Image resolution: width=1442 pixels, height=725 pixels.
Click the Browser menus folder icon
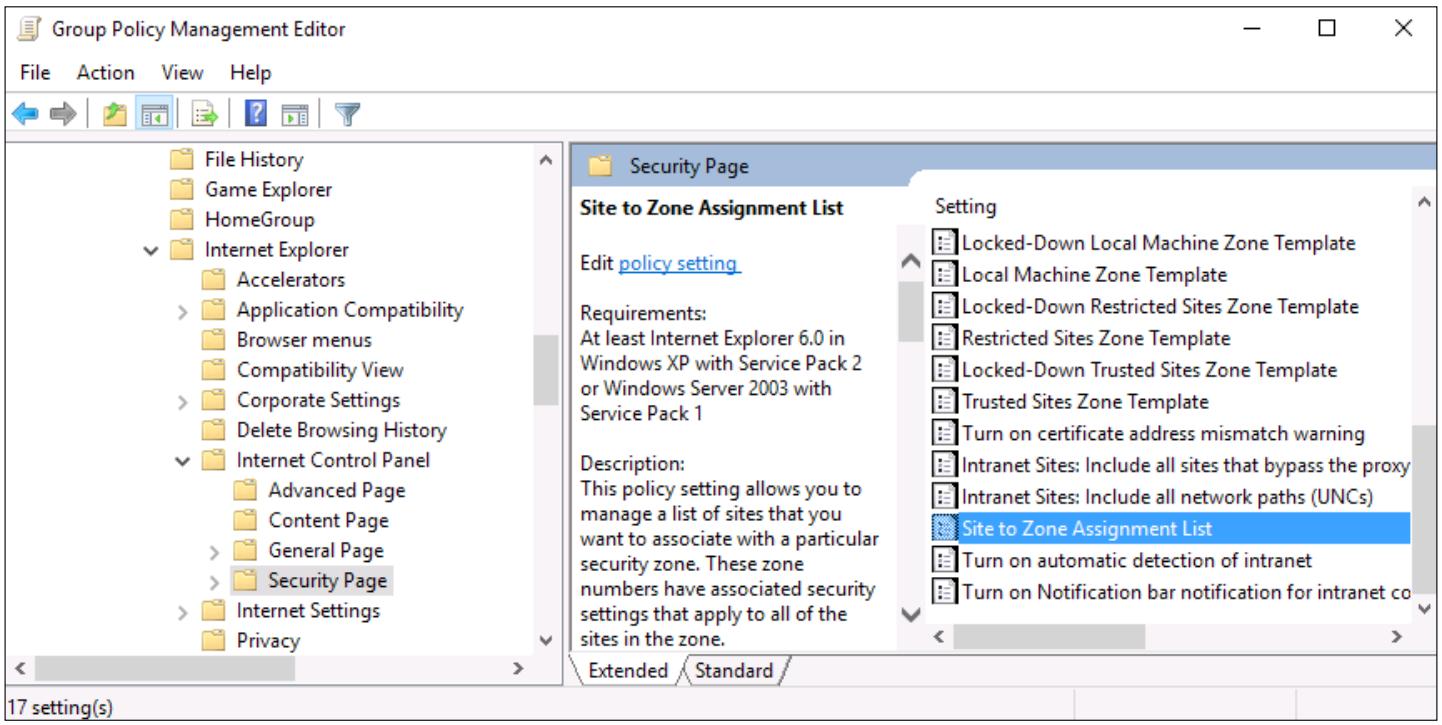(x=213, y=339)
